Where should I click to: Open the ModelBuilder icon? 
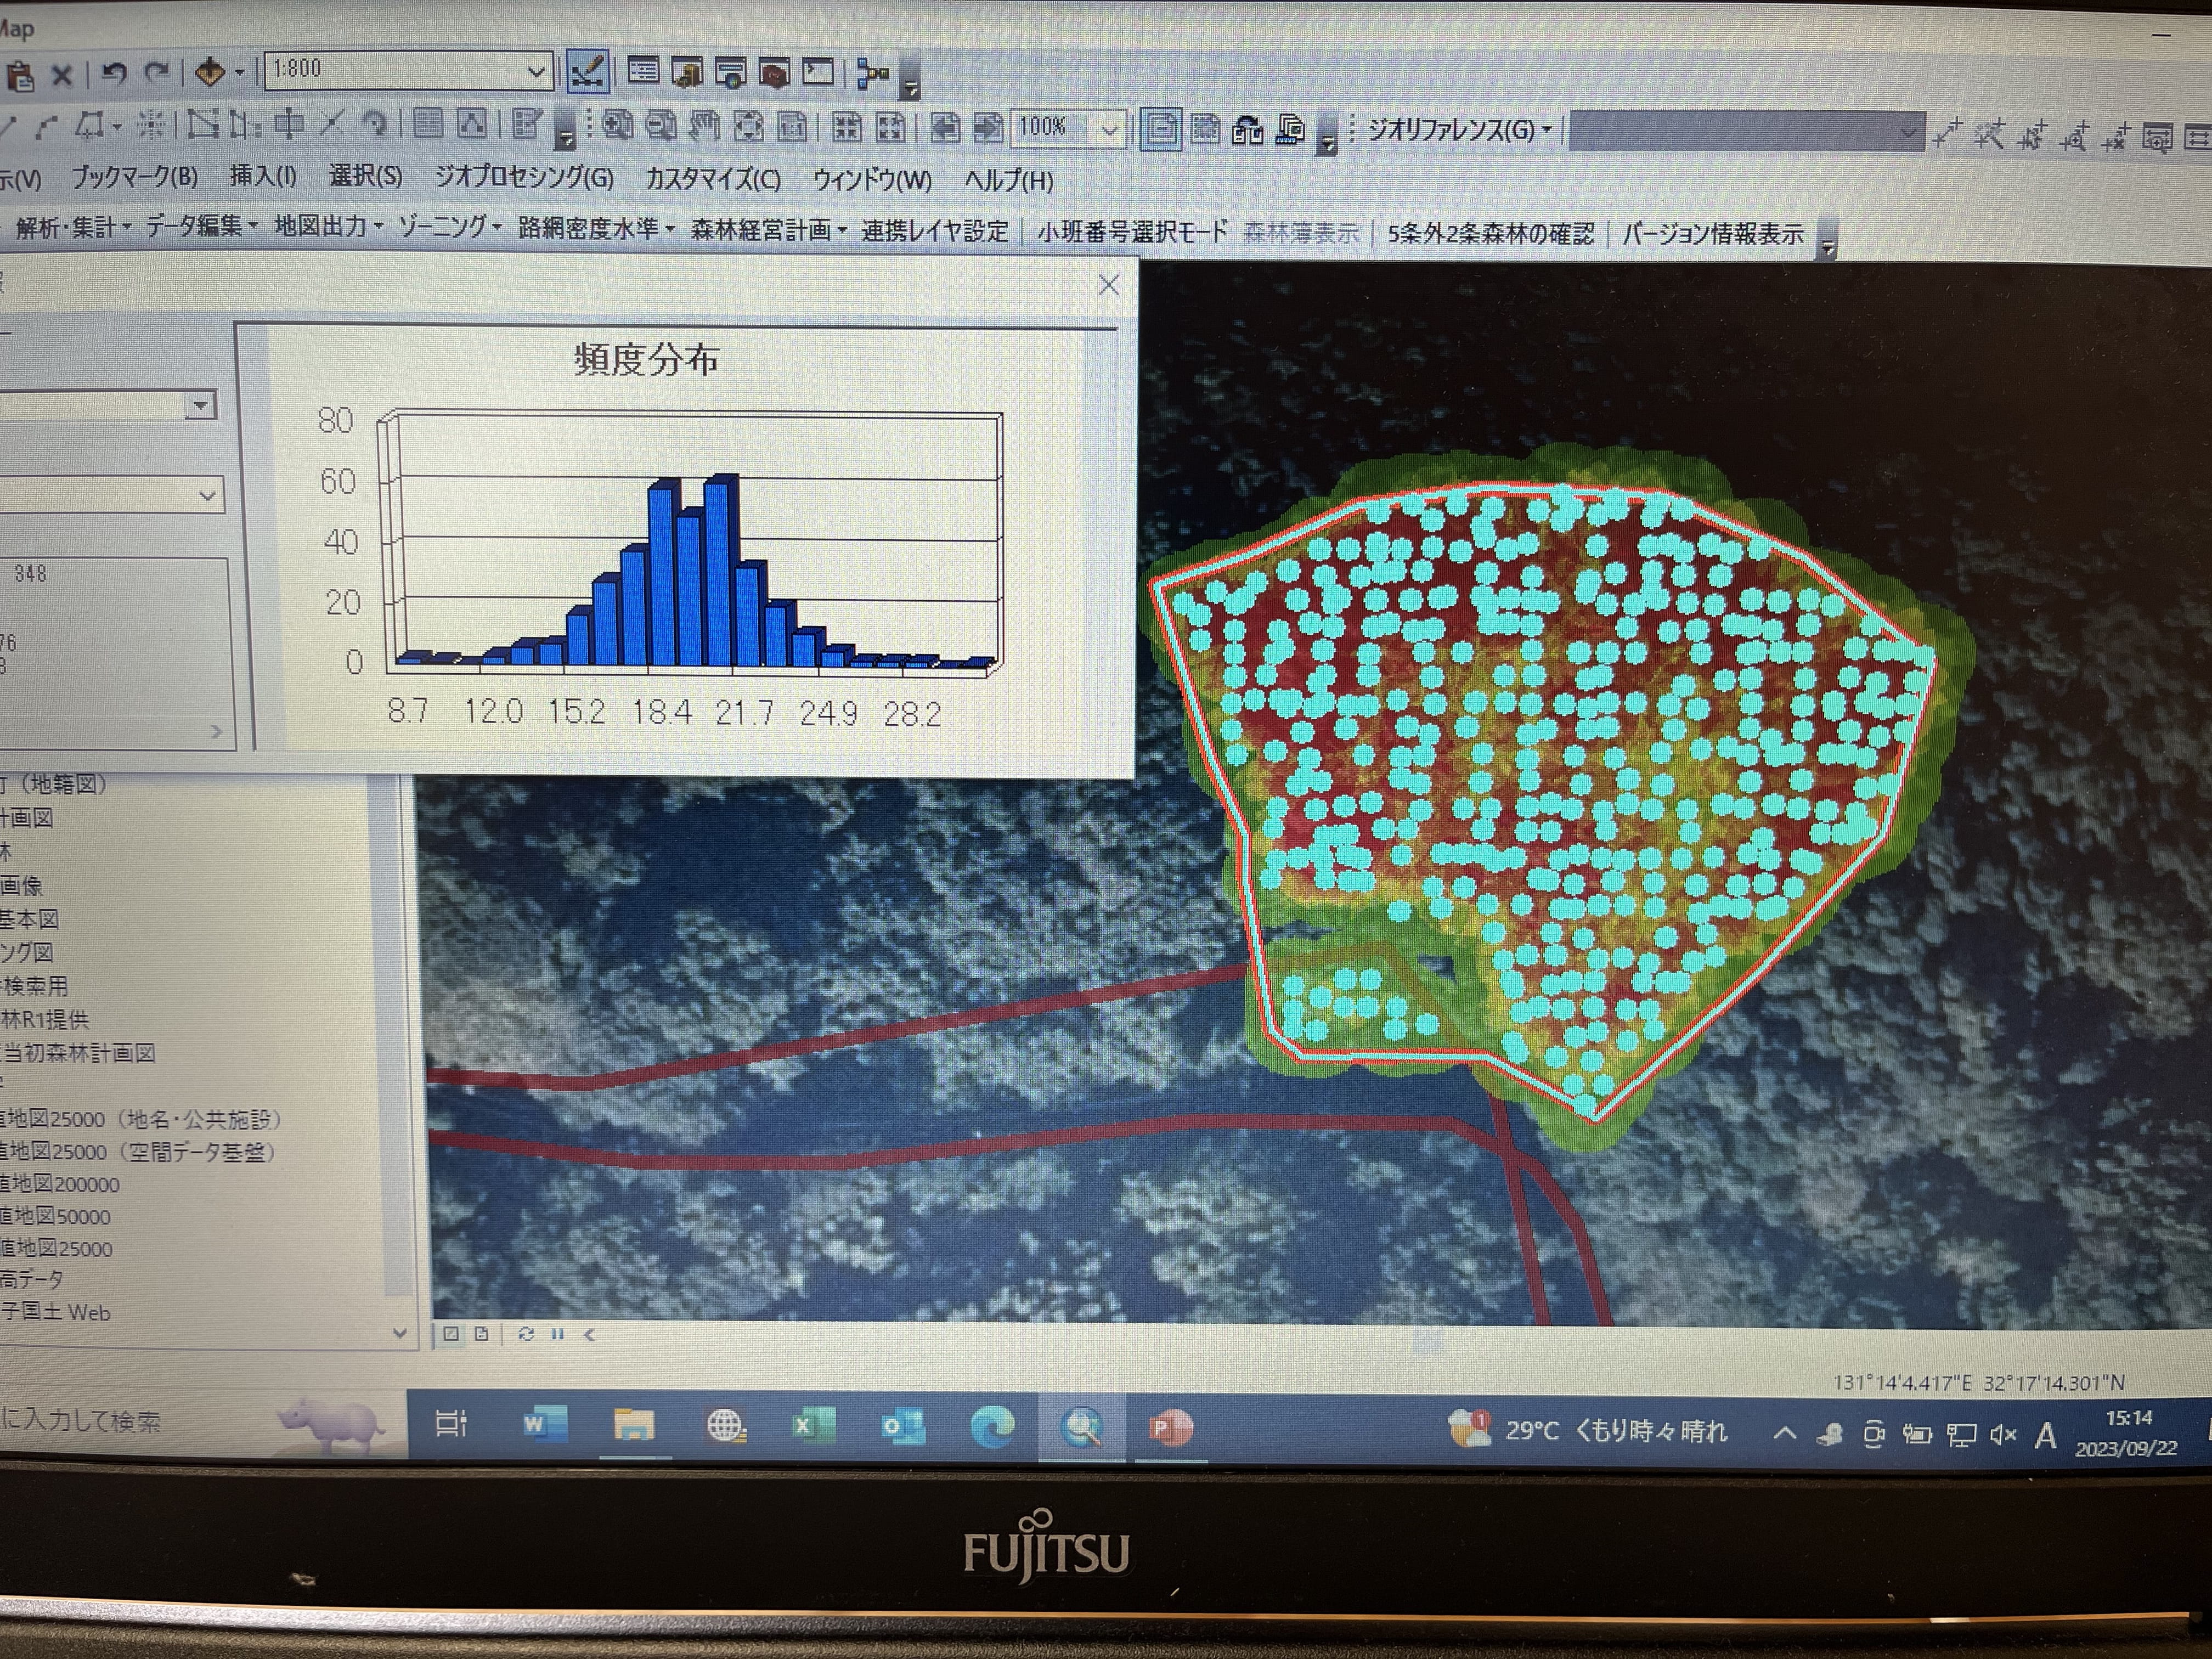point(874,73)
